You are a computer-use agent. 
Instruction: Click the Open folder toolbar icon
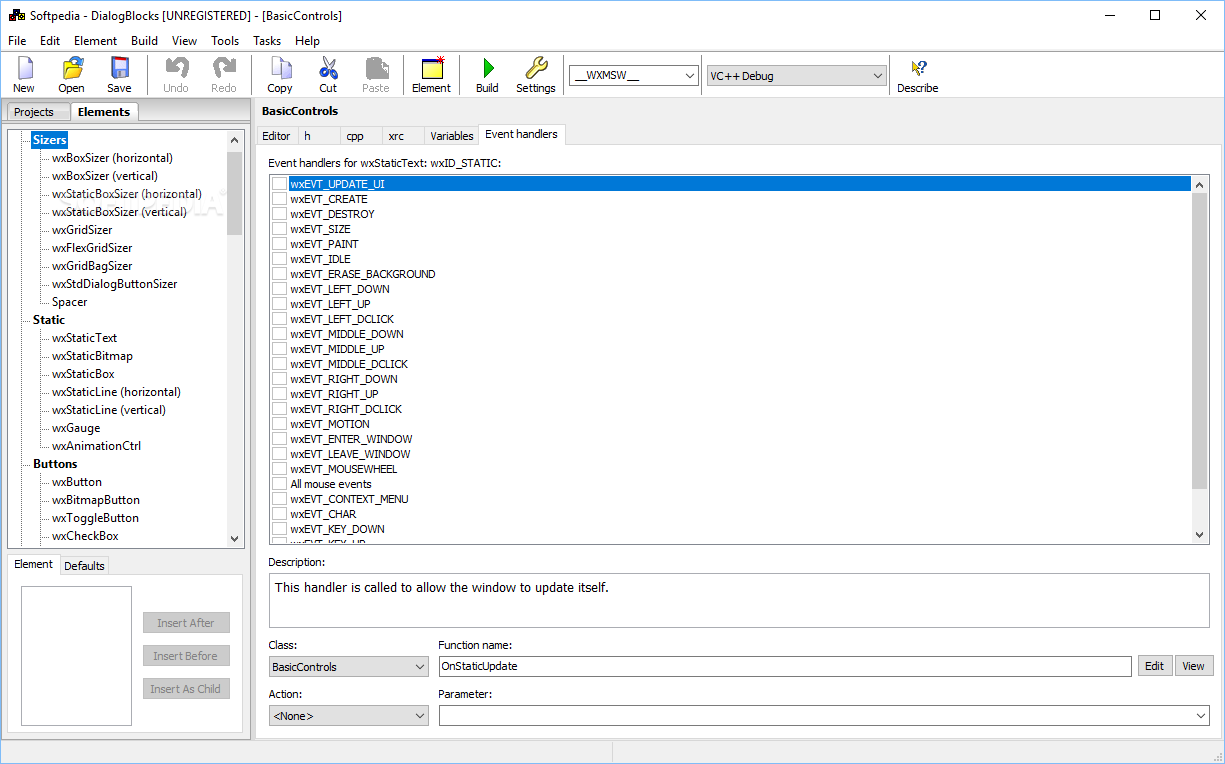pos(72,68)
